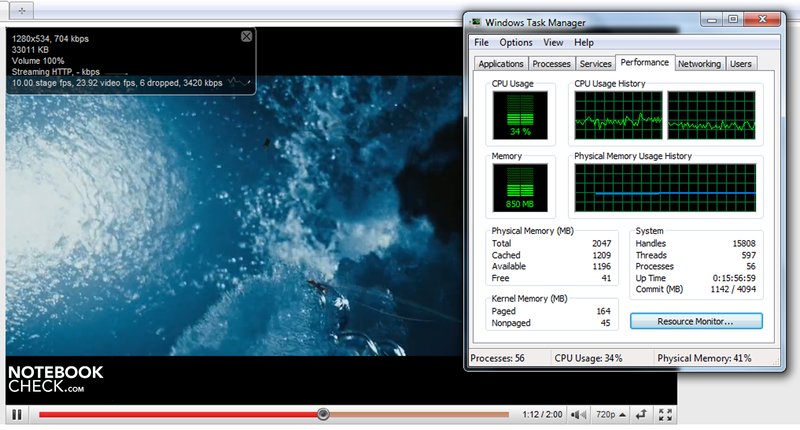The width and height of the screenshot is (800, 430).
Task: Open the Help menu in Task Manager
Action: click(584, 42)
